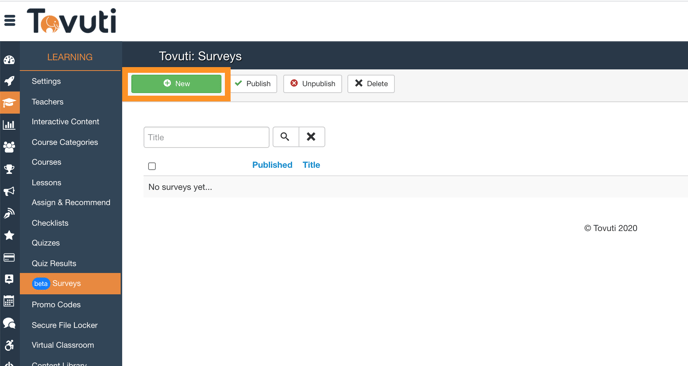
Task: Open the star sidebar icon
Action: click(x=9, y=235)
